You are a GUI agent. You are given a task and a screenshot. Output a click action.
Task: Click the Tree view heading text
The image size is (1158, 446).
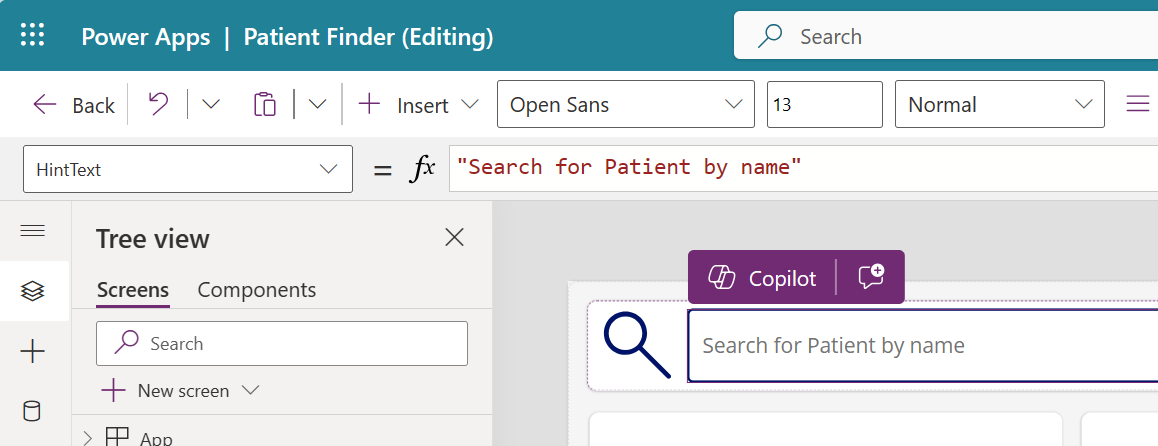153,239
